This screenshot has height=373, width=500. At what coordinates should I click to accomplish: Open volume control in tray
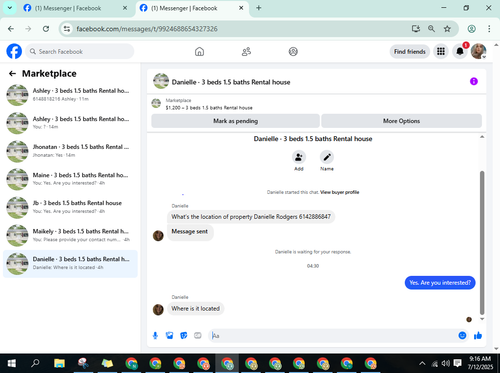(x=446, y=363)
